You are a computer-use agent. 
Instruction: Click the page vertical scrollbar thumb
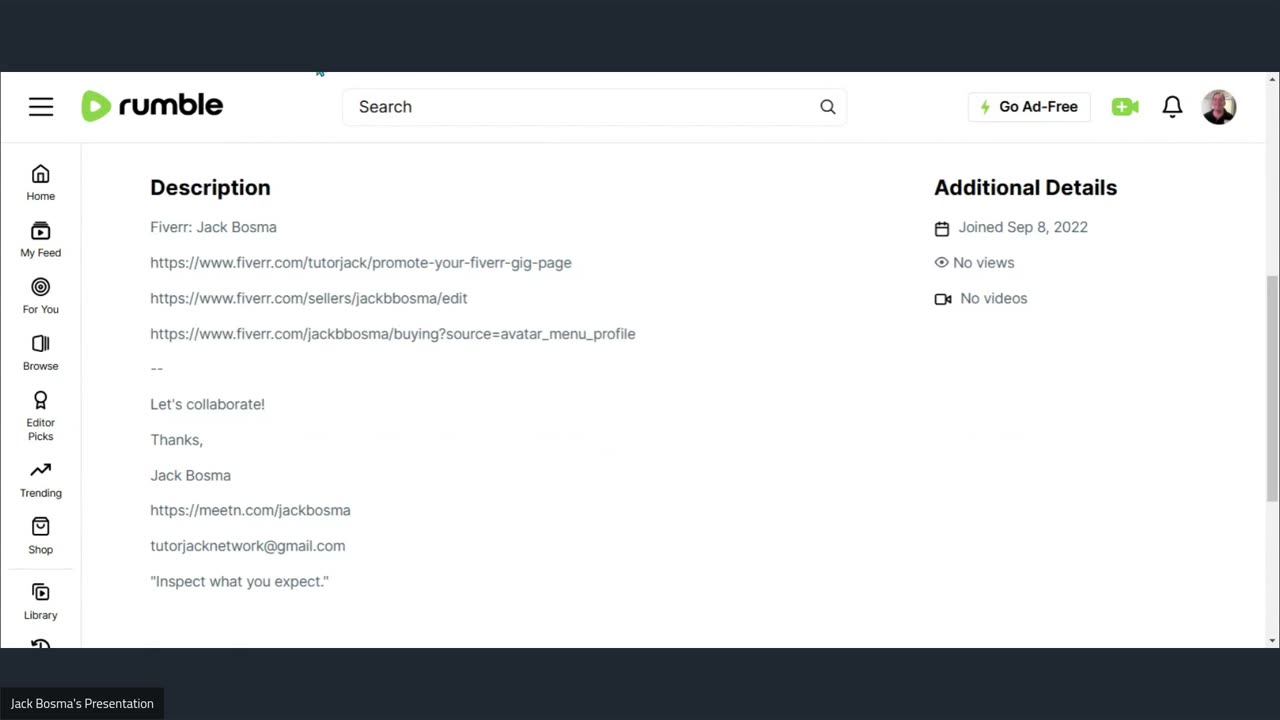1272,388
